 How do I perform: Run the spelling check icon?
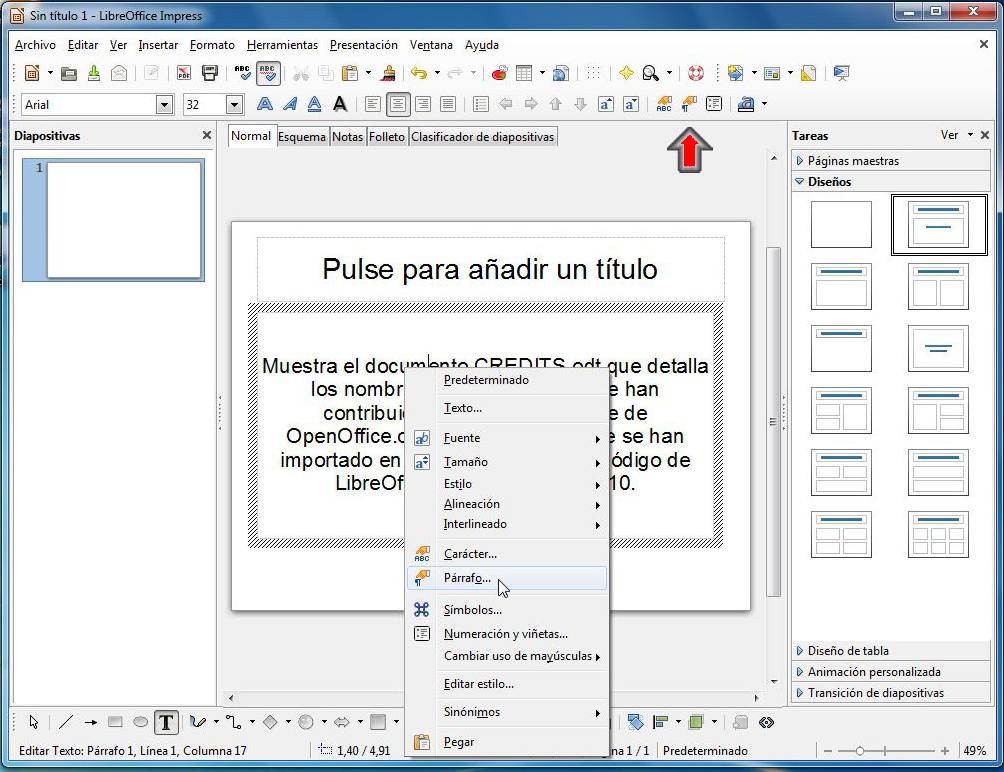[x=242, y=73]
